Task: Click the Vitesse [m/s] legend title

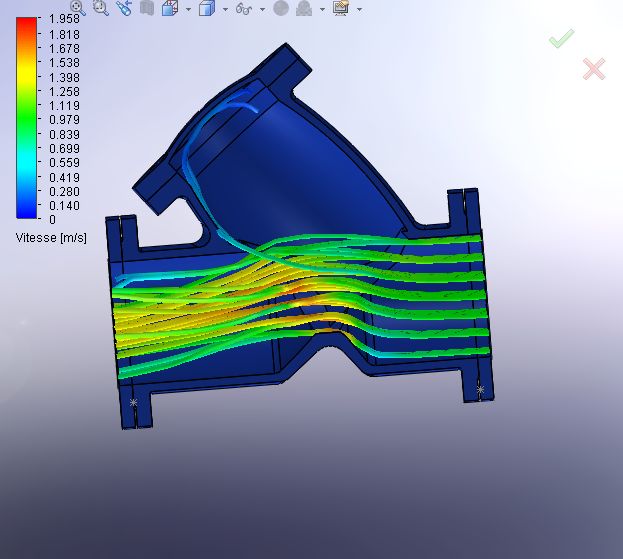Action: (x=51, y=238)
